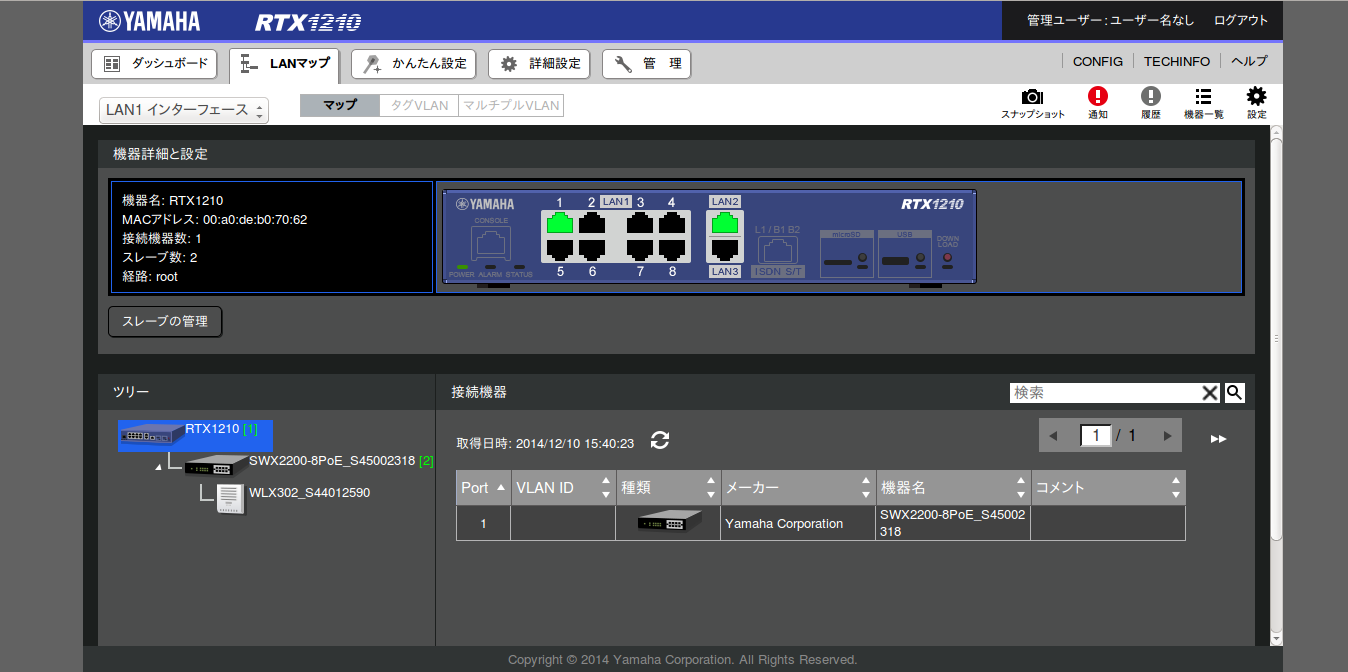Image resolution: width=1348 pixels, height=672 pixels.
Task: Open the ヘルプ link
Action: [x=1249, y=61]
